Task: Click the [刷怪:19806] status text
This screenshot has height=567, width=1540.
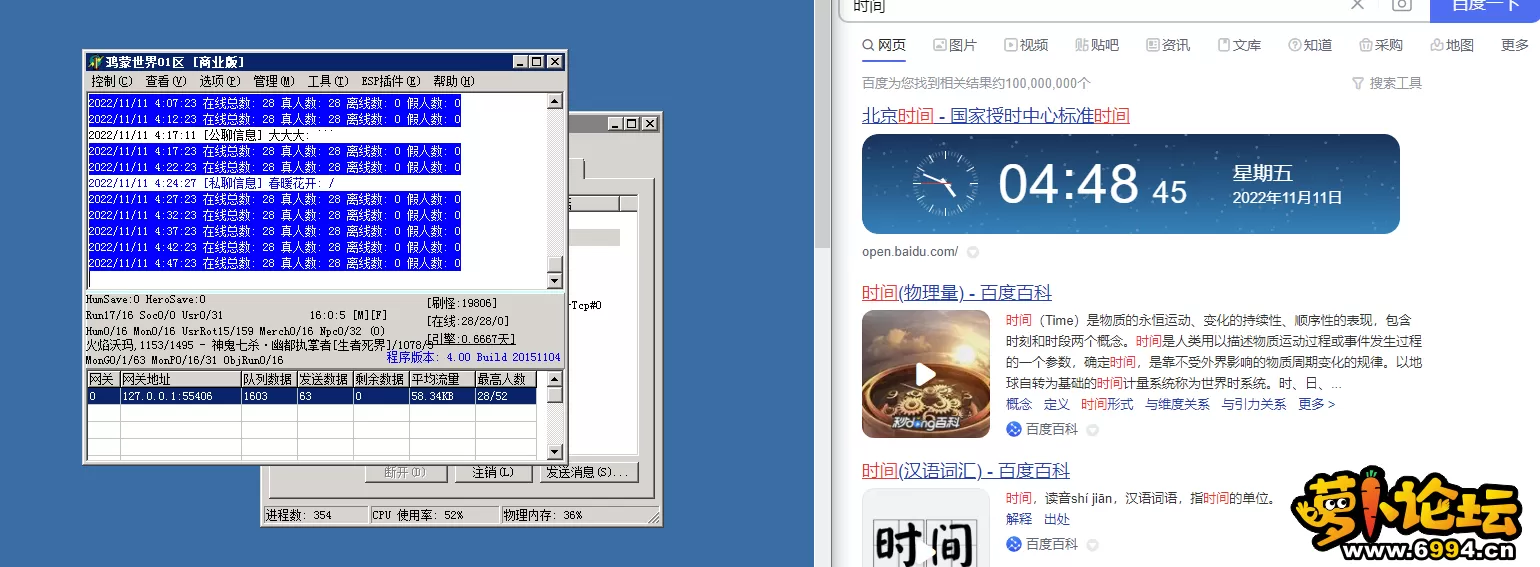Action: (x=461, y=303)
